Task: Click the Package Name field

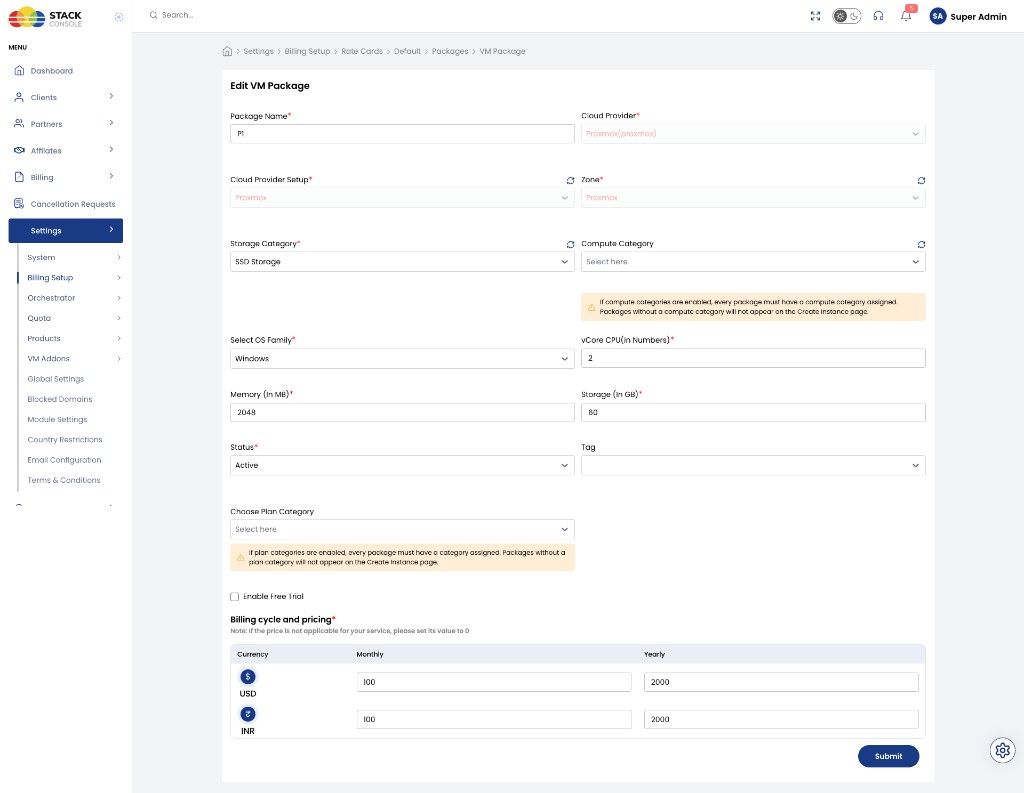Action: (402, 134)
